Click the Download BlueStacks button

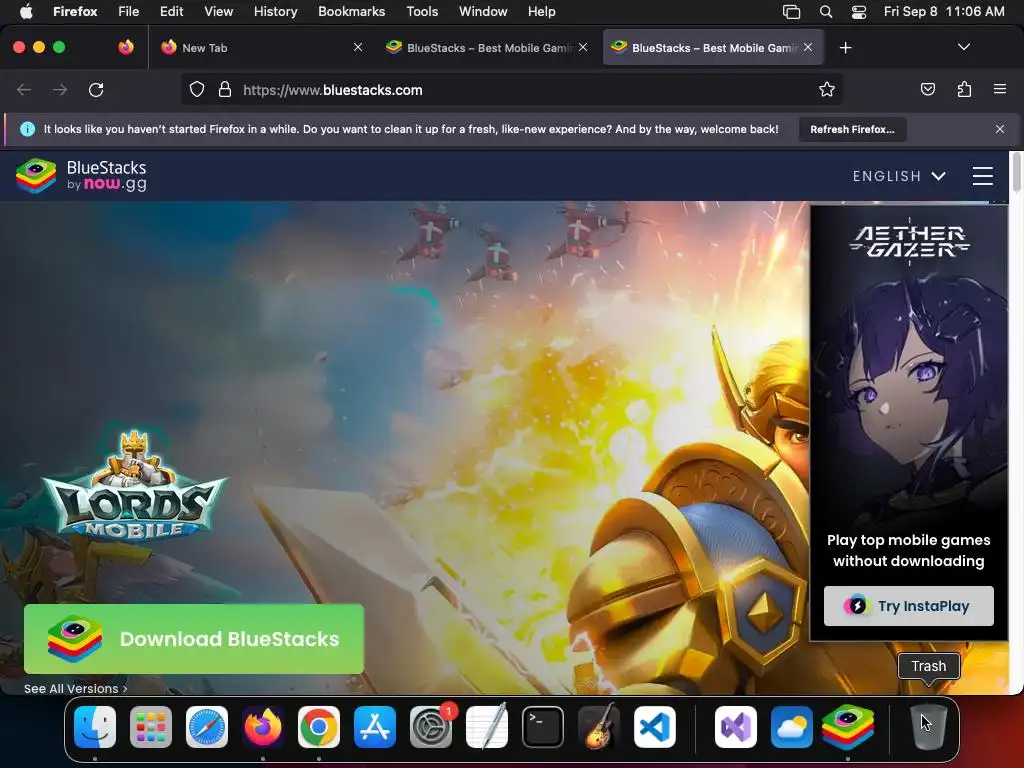pyautogui.click(x=194, y=639)
